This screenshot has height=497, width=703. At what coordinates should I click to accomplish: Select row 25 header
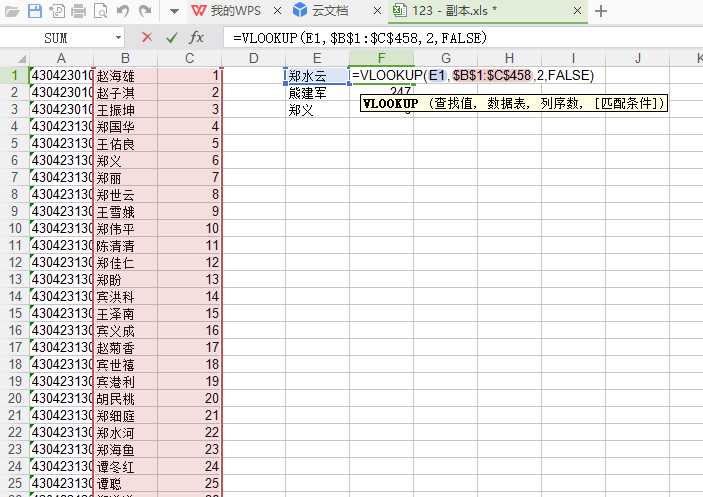14,484
